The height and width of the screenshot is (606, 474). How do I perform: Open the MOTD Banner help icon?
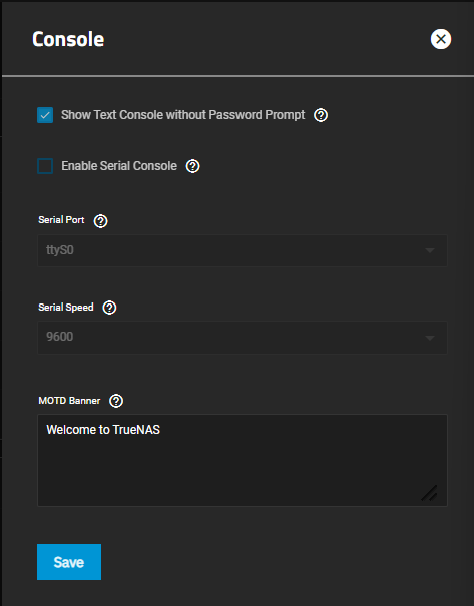click(116, 401)
